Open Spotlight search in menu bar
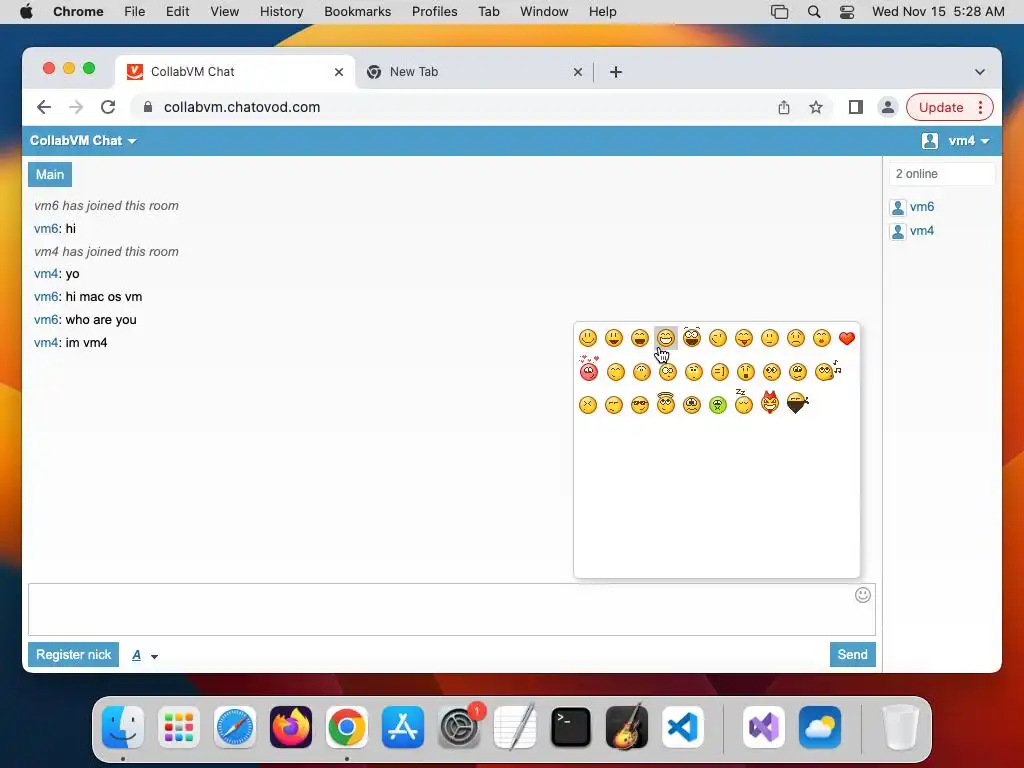 pyautogui.click(x=814, y=12)
